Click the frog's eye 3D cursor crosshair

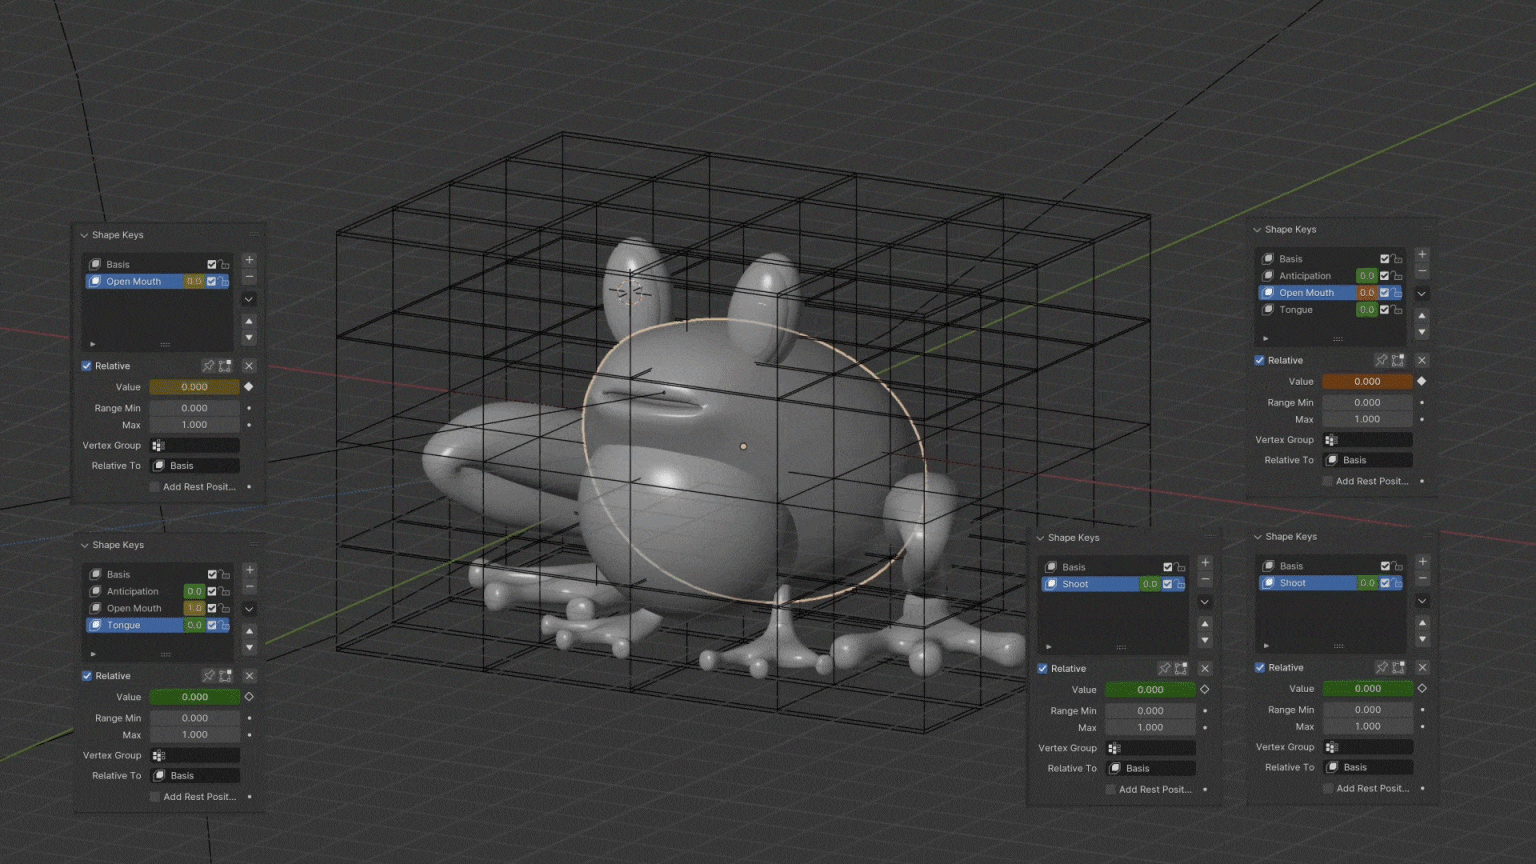(x=630, y=291)
